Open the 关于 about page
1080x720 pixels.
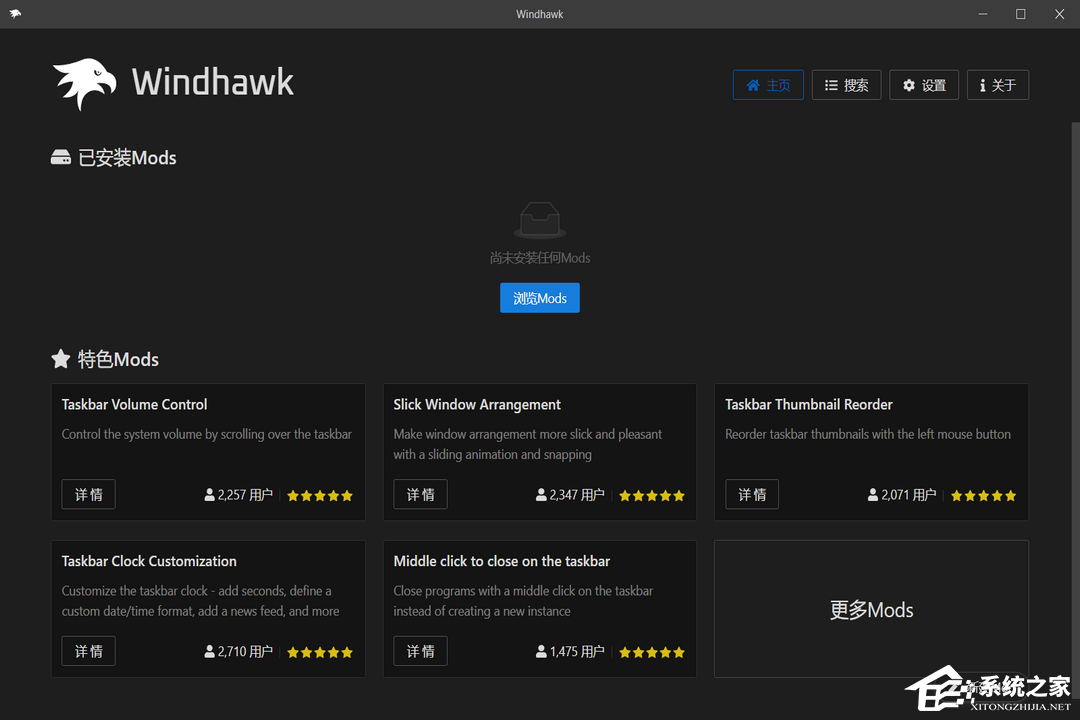coord(997,85)
